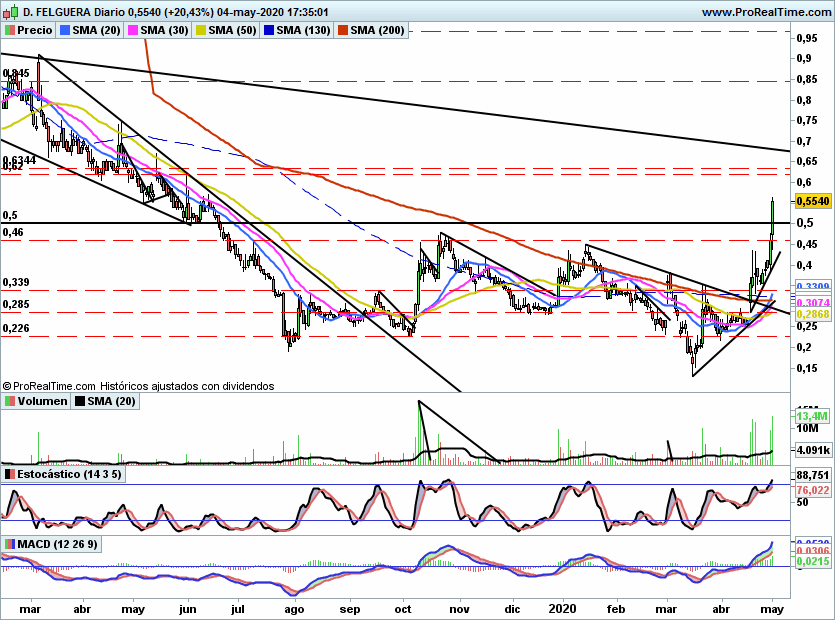Image resolution: width=835 pixels, height=620 pixels.
Task: Select the blue SMA (20) color square
Action: point(65,30)
